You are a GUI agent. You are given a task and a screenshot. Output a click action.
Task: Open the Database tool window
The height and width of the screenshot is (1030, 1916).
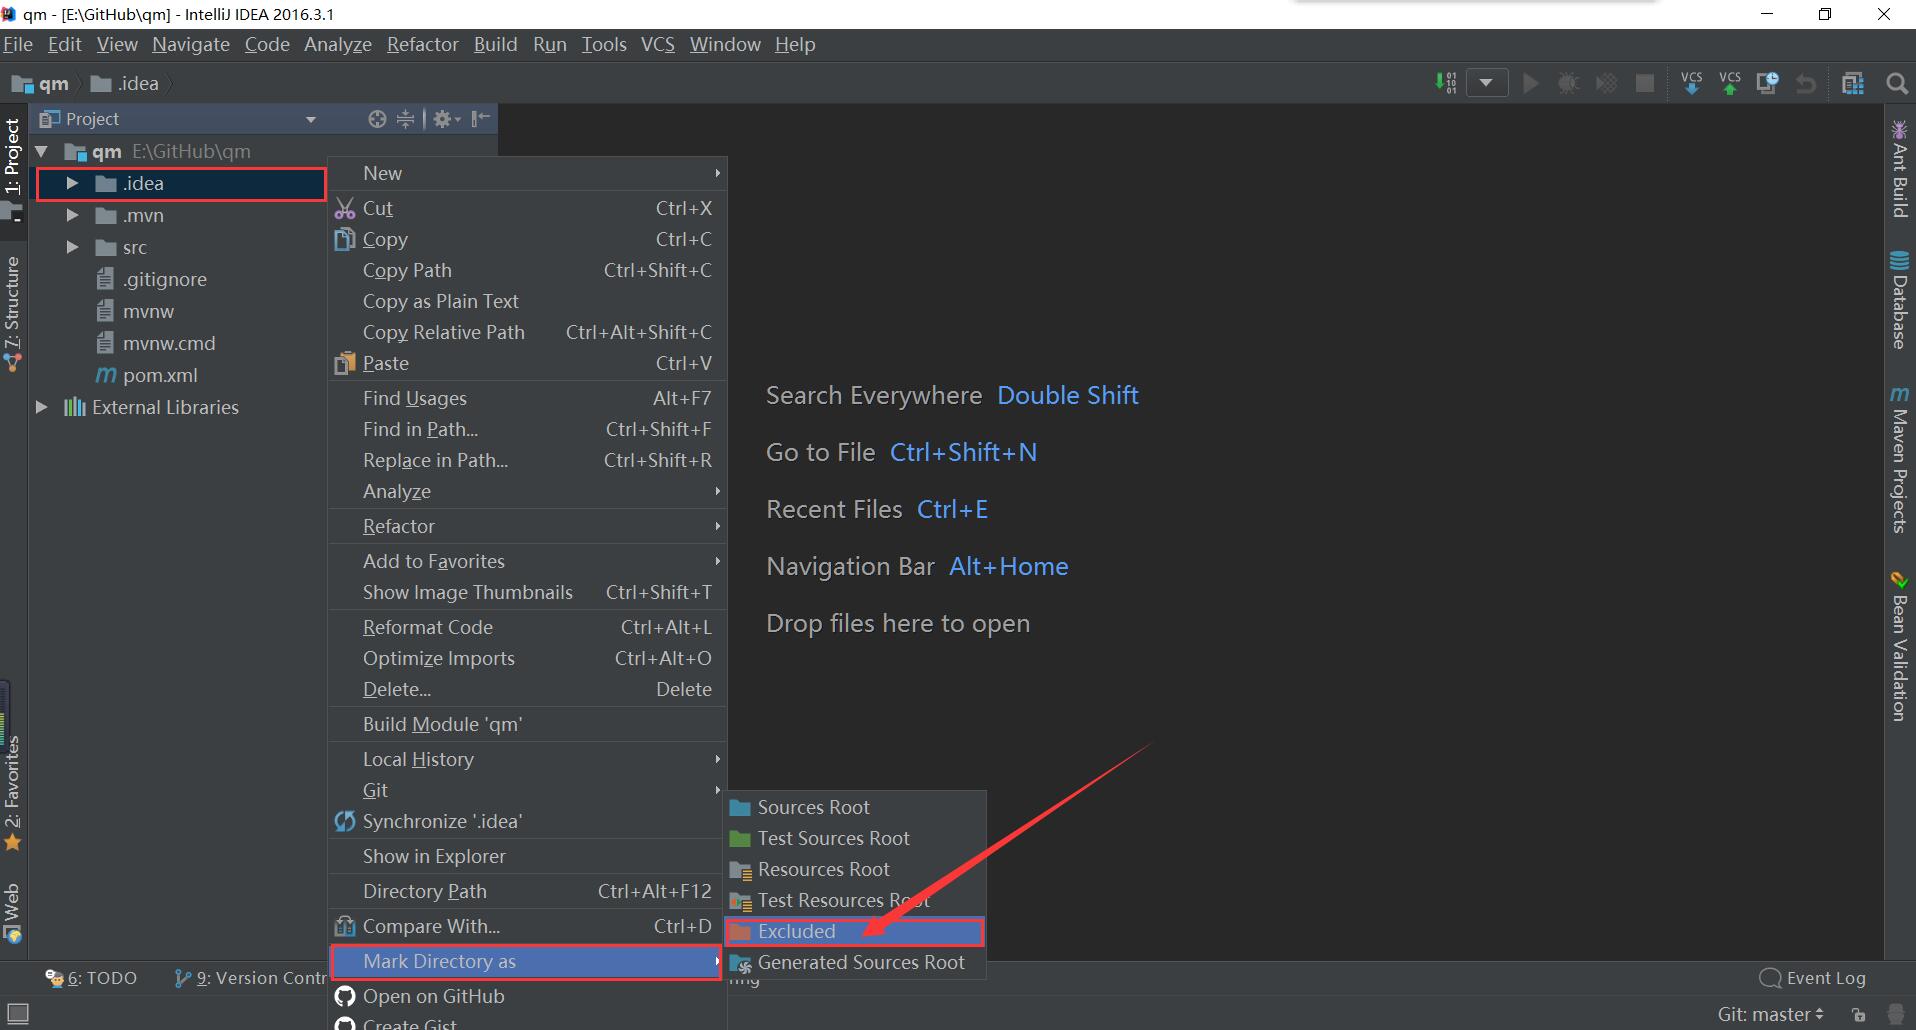[x=1899, y=299]
